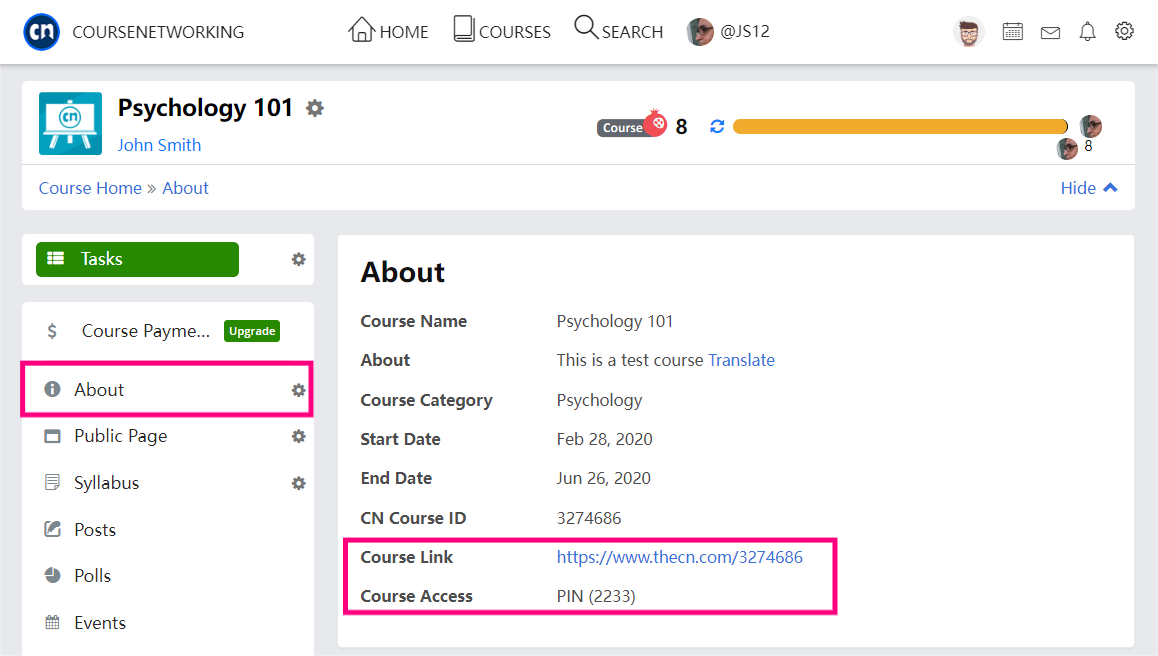Click the gear next to Public Page

click(x=298, y=437)
